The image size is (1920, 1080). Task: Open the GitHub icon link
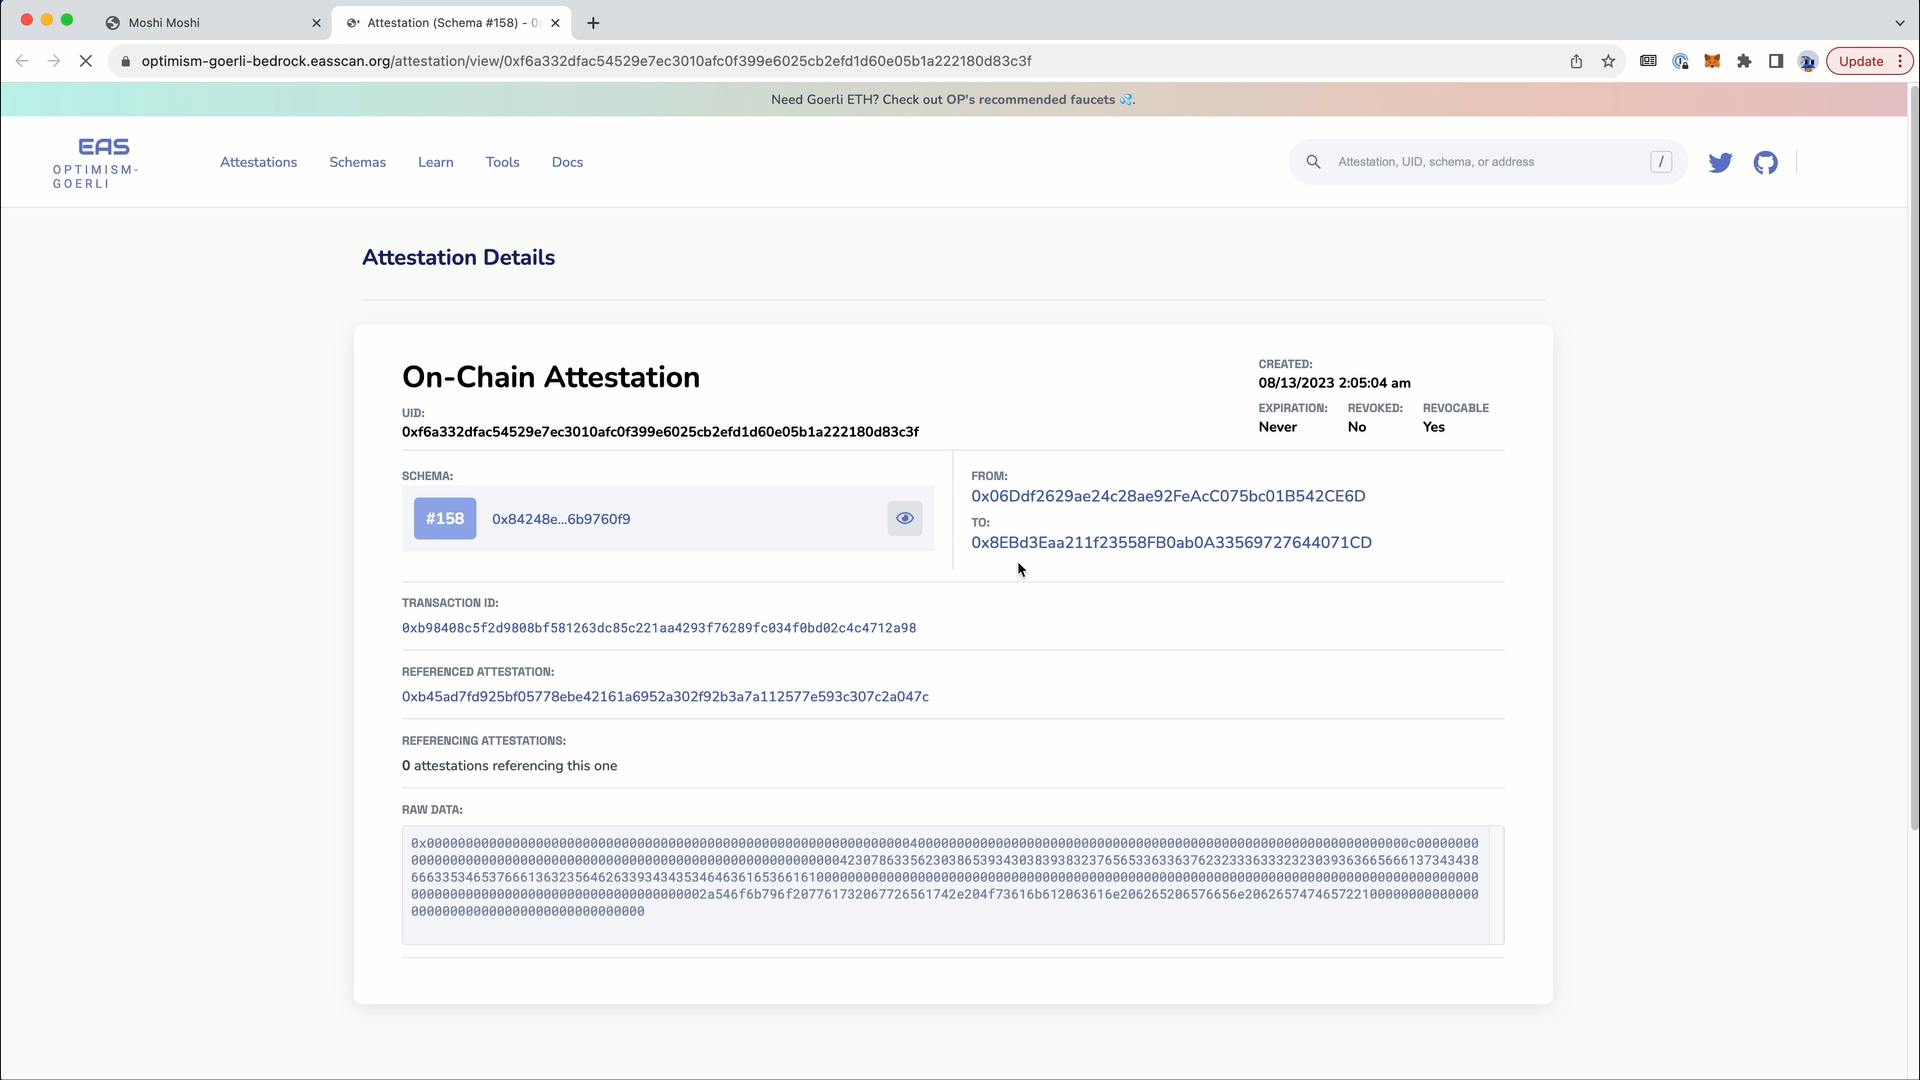1765,162
